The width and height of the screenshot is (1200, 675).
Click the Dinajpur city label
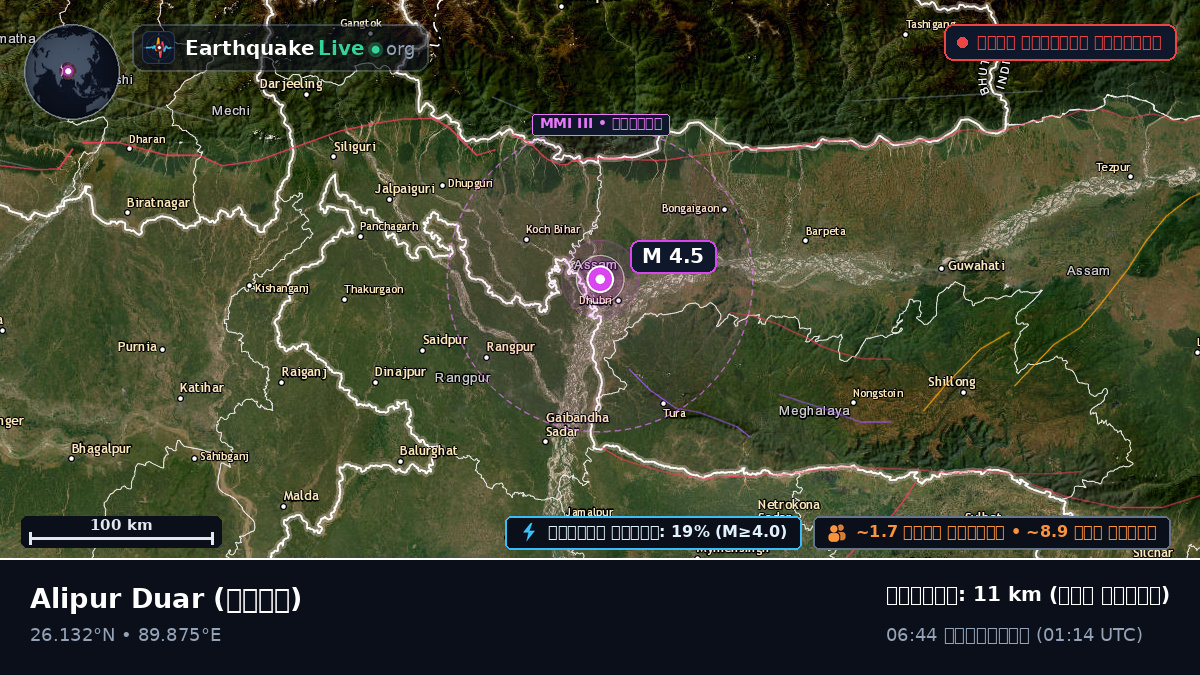click(400, 372)
